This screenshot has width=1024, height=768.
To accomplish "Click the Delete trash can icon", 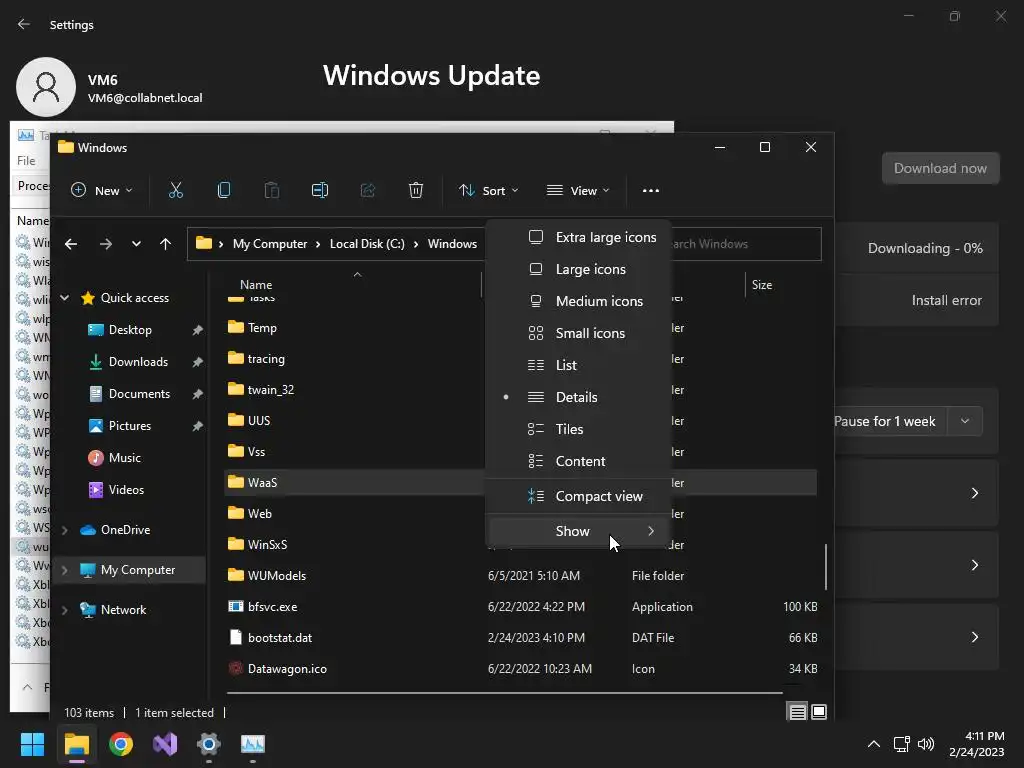I will (416, 190).
